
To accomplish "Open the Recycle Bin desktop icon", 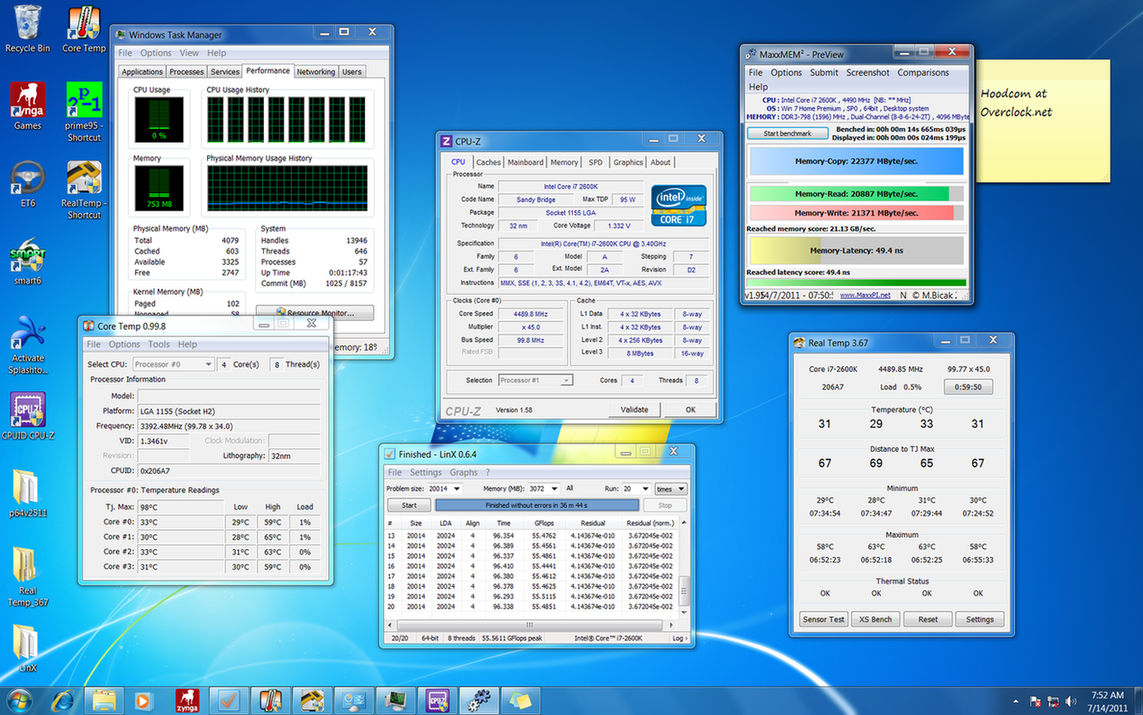I will click(x=28, y=29).
